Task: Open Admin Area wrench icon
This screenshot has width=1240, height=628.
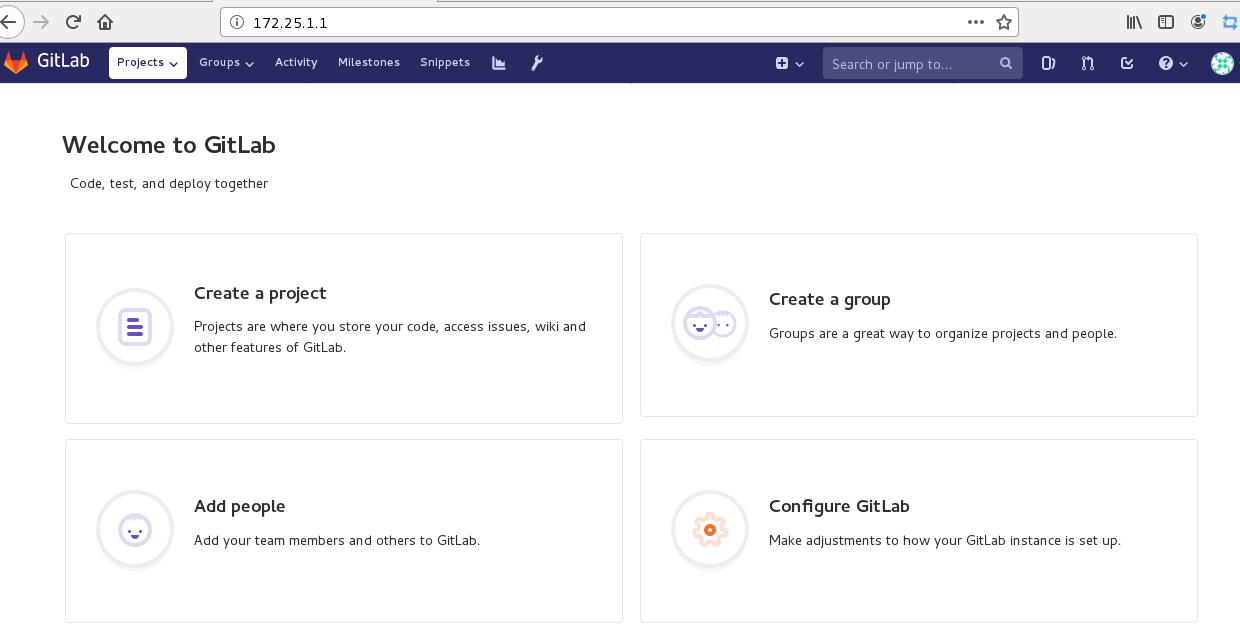Action: click(x=537, y=63)
